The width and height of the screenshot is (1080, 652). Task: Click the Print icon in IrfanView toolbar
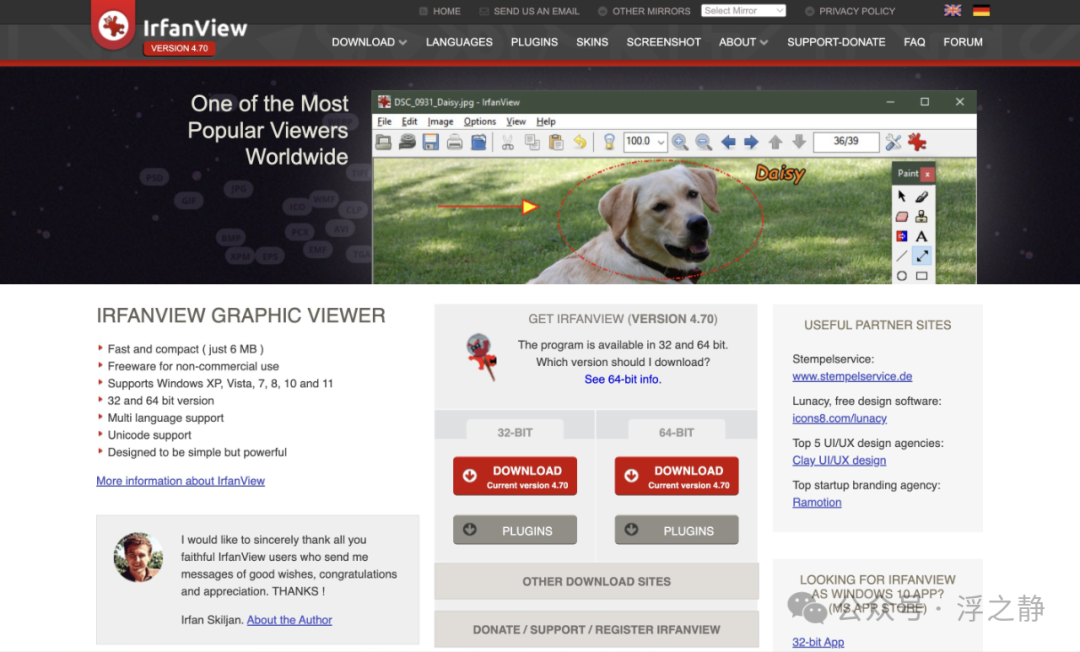455,143
